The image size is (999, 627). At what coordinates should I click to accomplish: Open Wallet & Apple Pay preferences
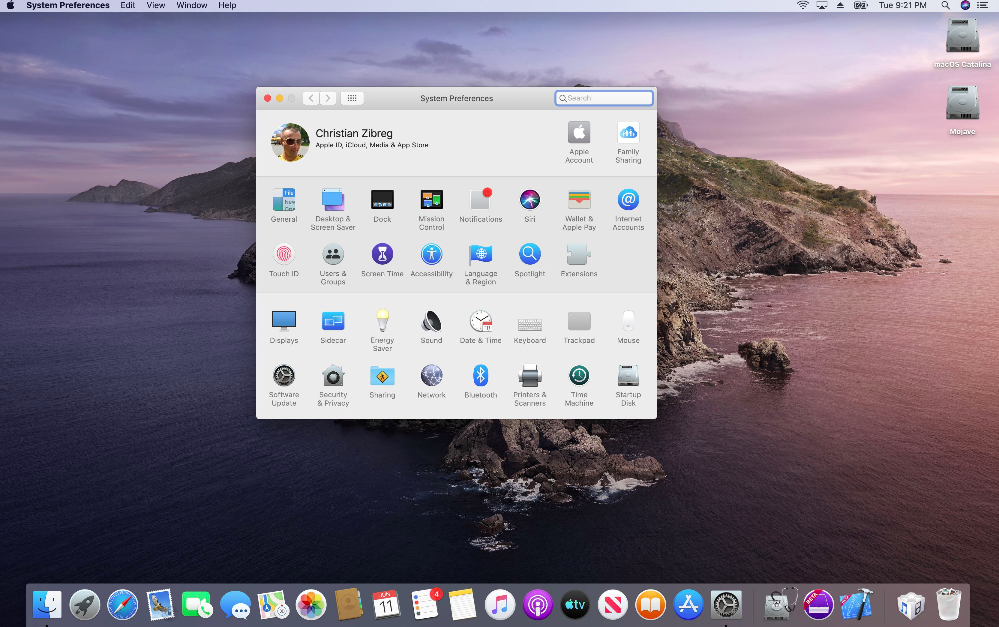pyautogui.click(x=578, y=201)
